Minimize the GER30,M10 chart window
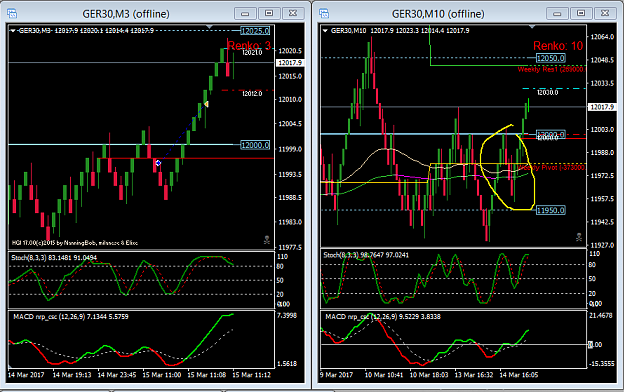The image size is (625, 392). 557,14
